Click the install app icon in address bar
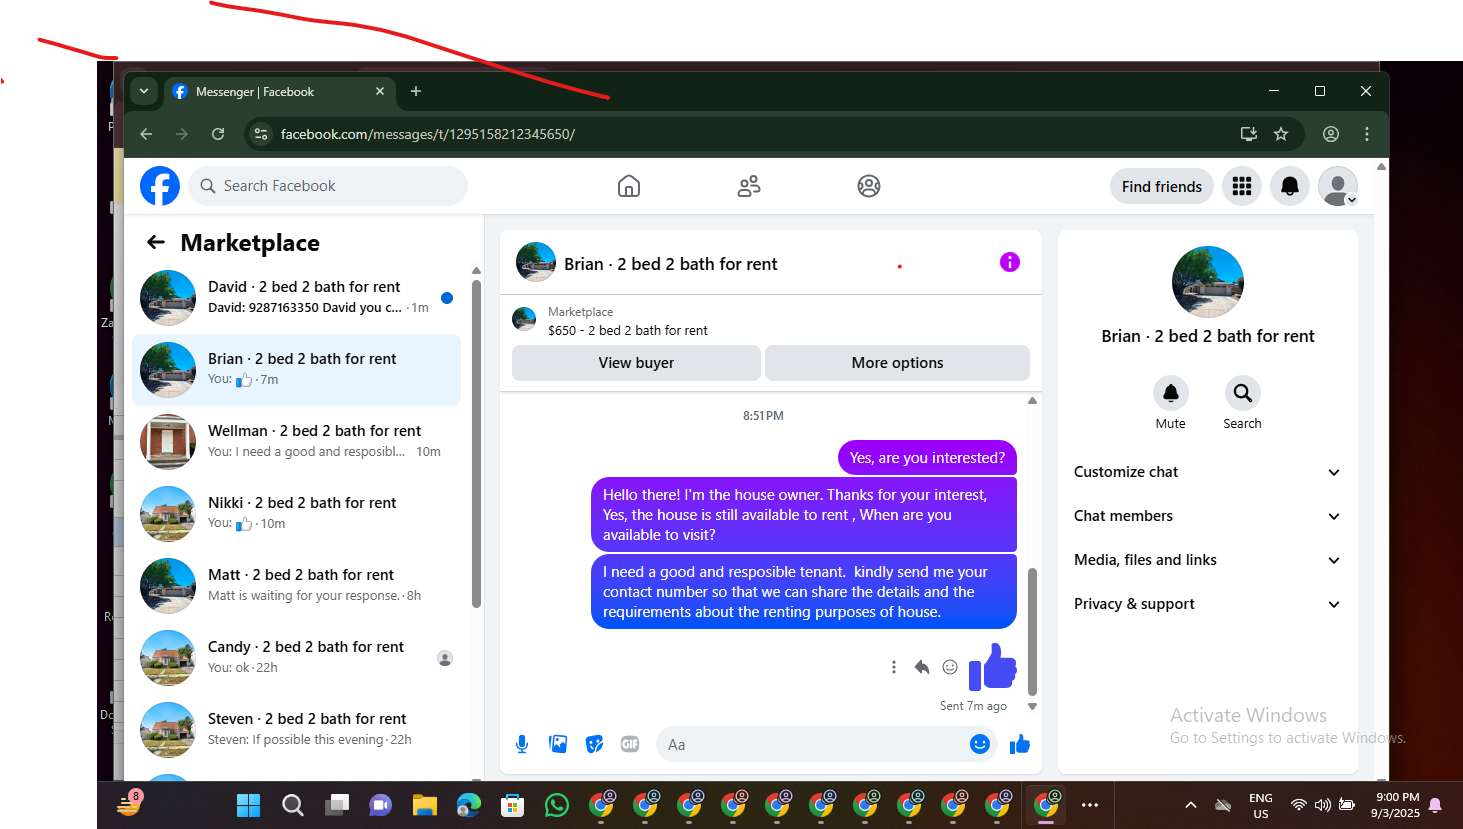 coord(1249,134)
